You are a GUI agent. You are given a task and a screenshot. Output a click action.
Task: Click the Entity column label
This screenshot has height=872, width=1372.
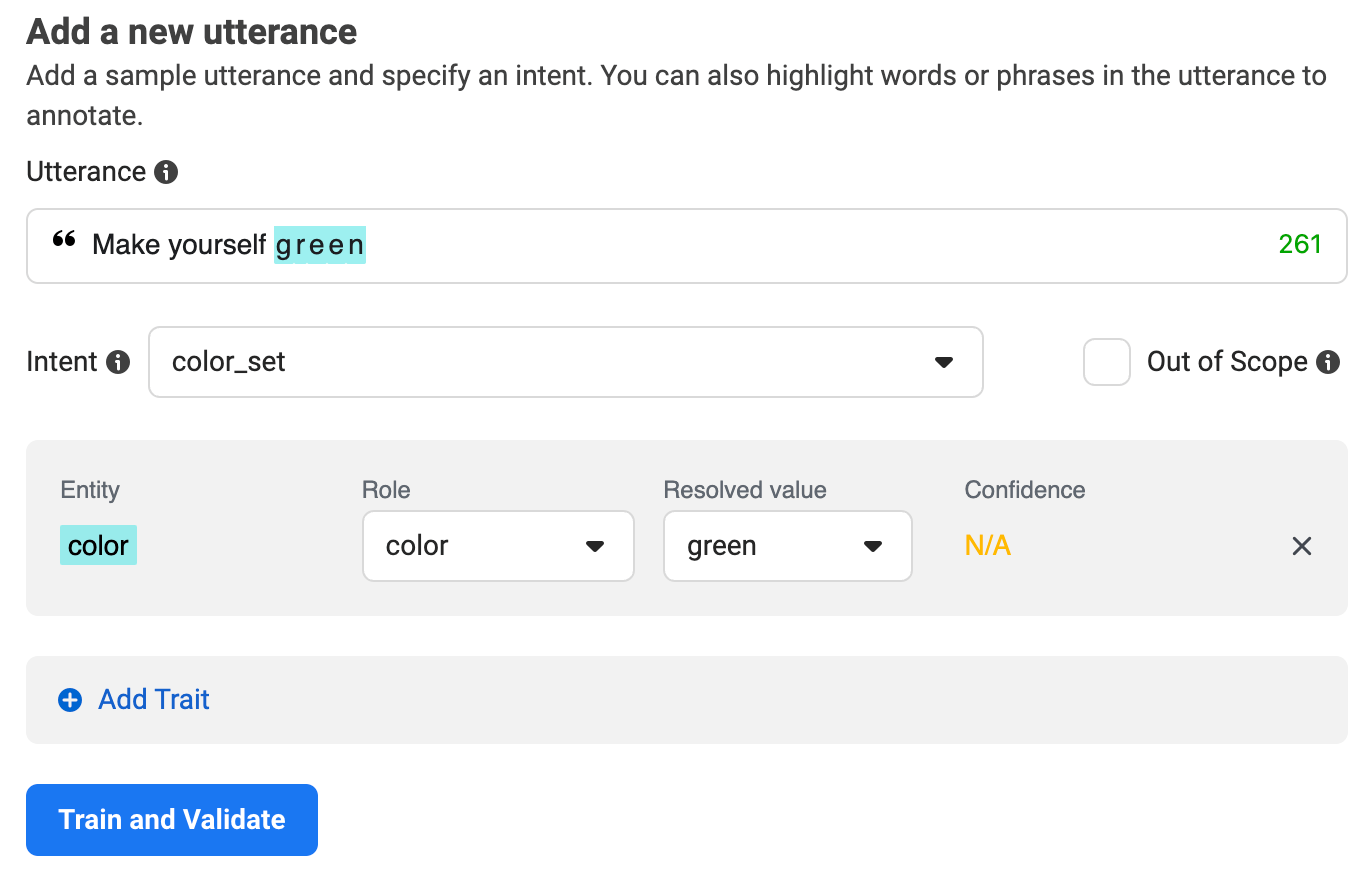click(x=90, y=490)
